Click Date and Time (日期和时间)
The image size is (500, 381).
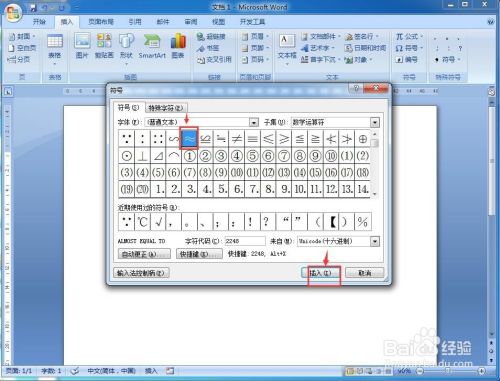365,48
